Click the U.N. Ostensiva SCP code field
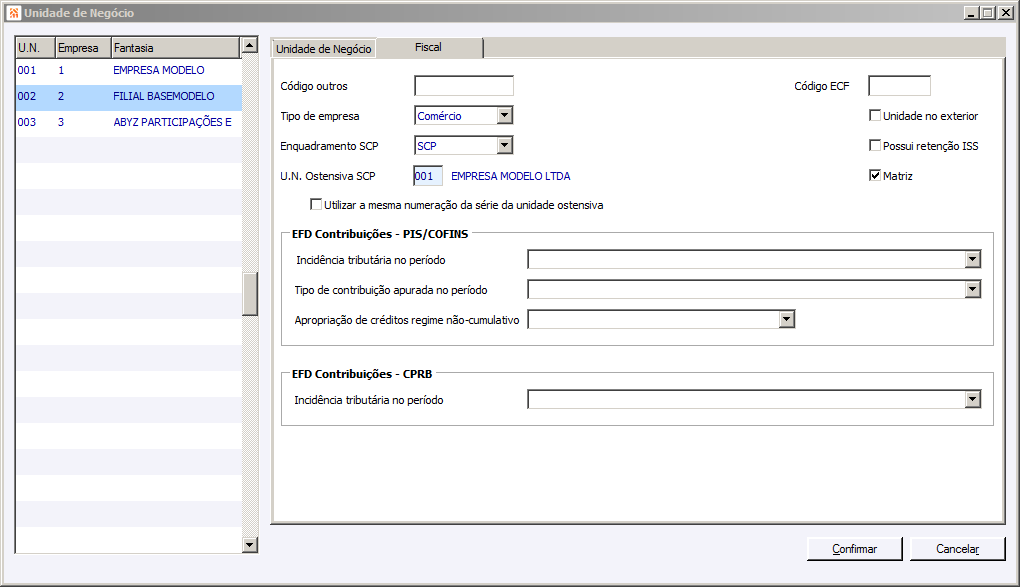The height and width of the screenshot is (587, 1020). pos(428,176)
